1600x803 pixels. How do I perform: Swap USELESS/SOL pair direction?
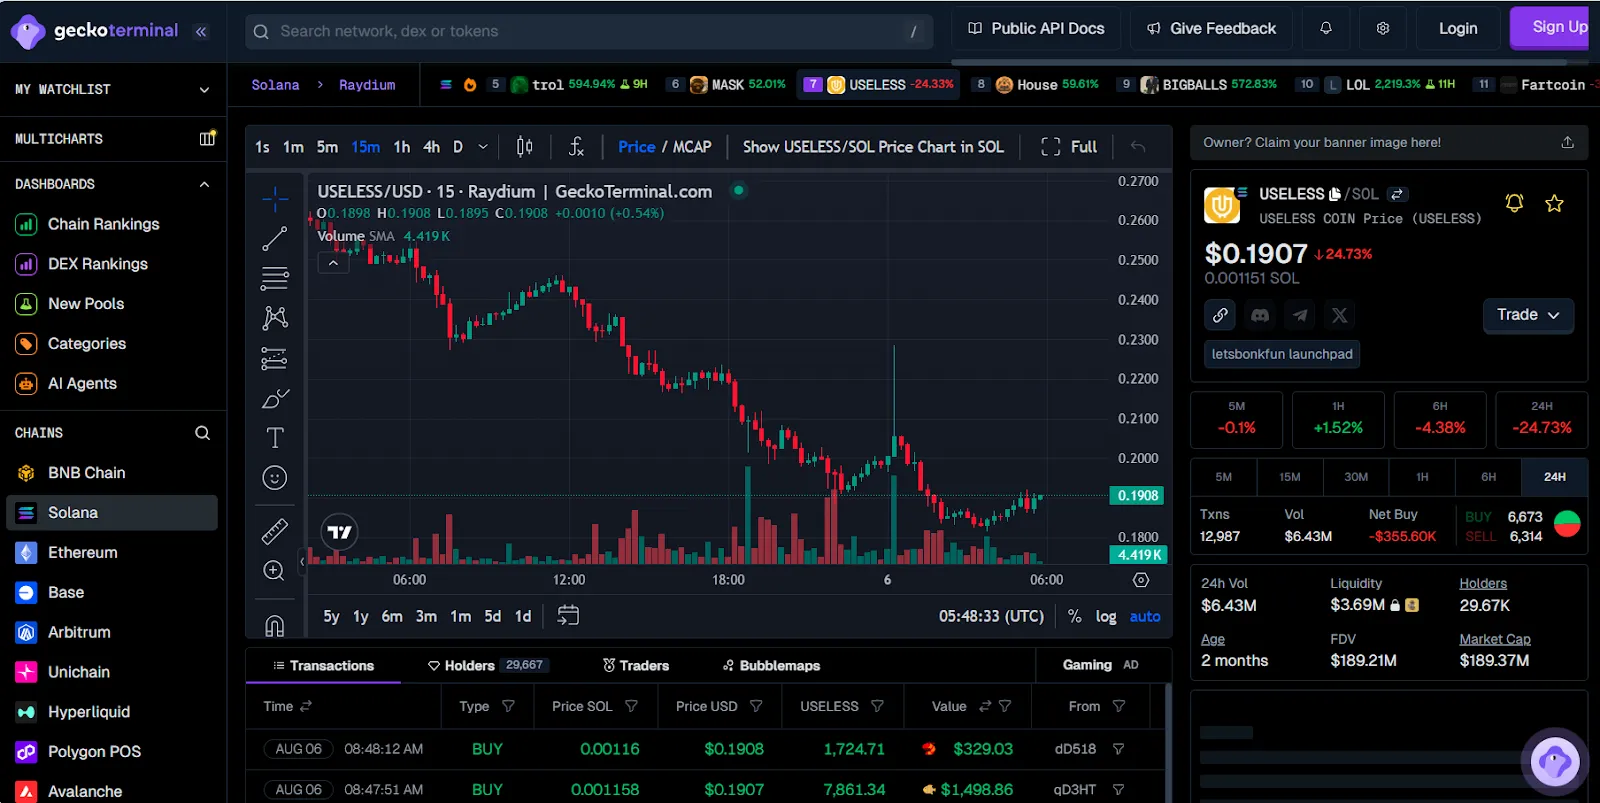coord(1397,194)
